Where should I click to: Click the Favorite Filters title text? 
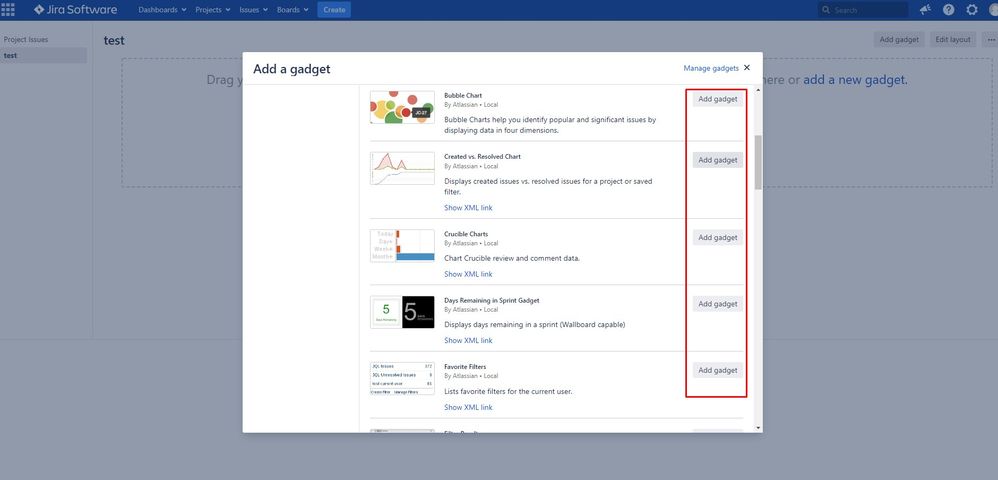[x=465, y=367]
